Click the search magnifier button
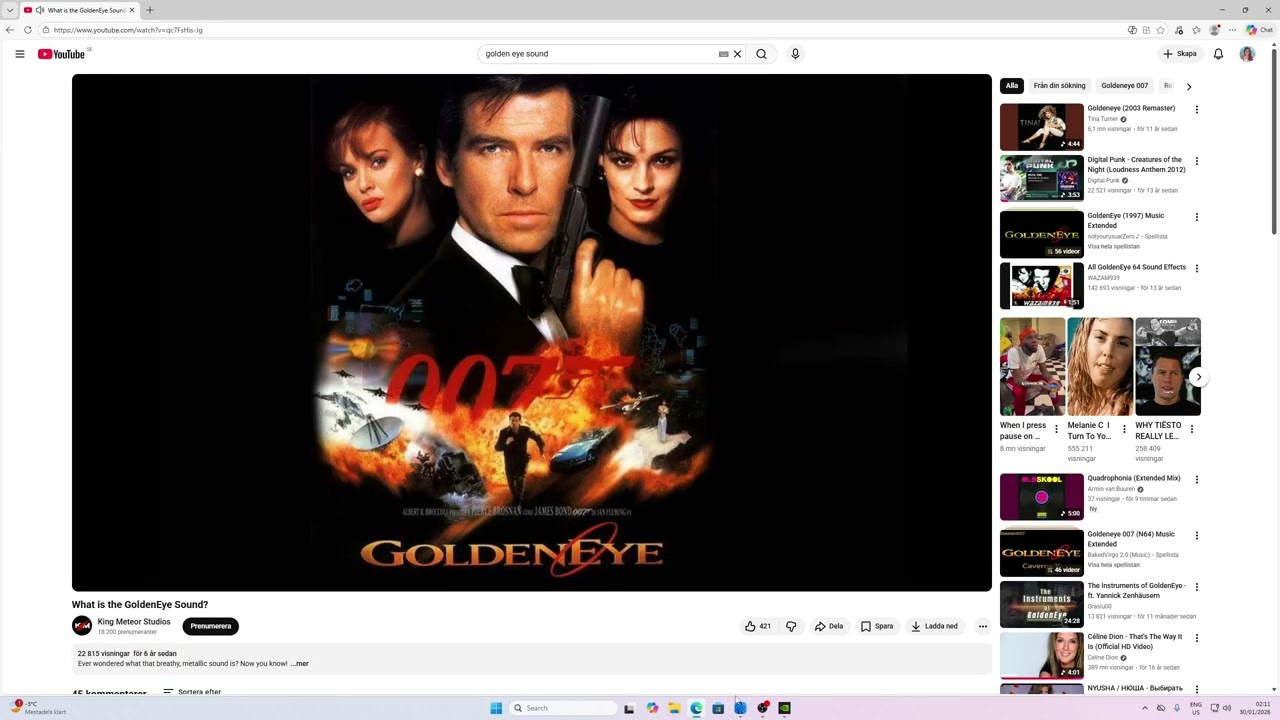This screenshot has height=720, width=1280. point(761,54)
